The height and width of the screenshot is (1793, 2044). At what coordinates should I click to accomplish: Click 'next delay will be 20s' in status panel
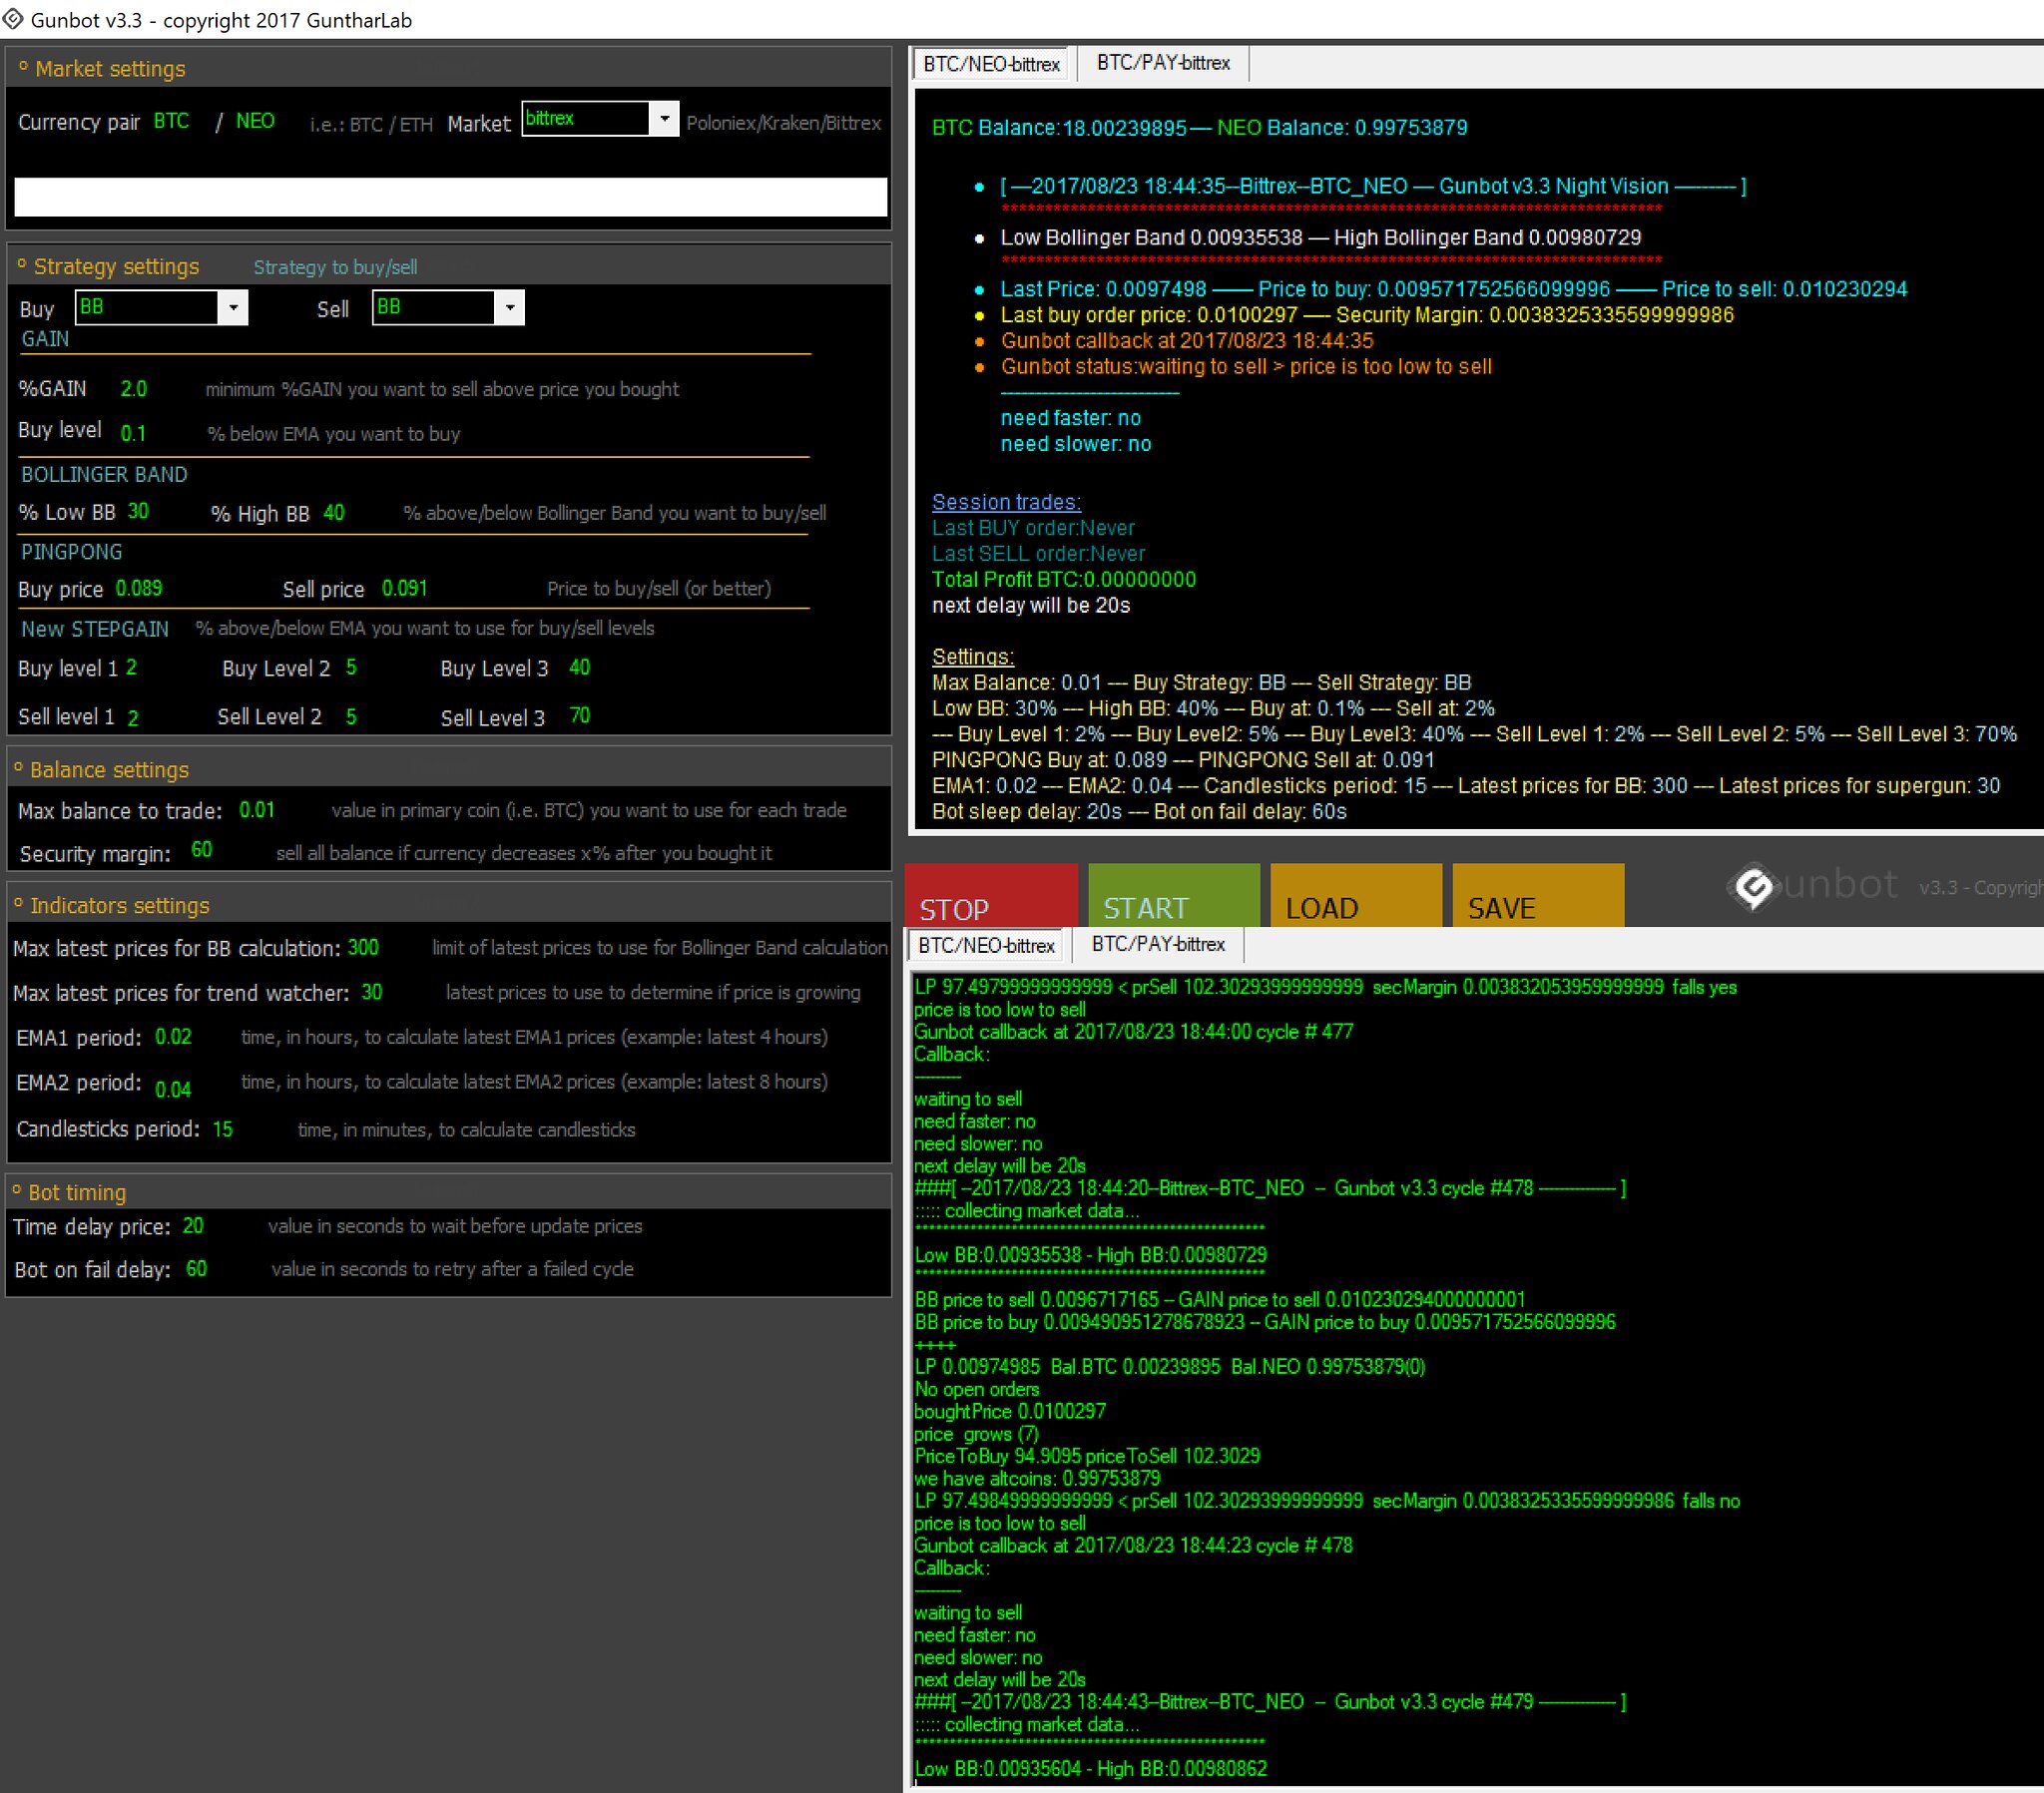coord(1030,606)
